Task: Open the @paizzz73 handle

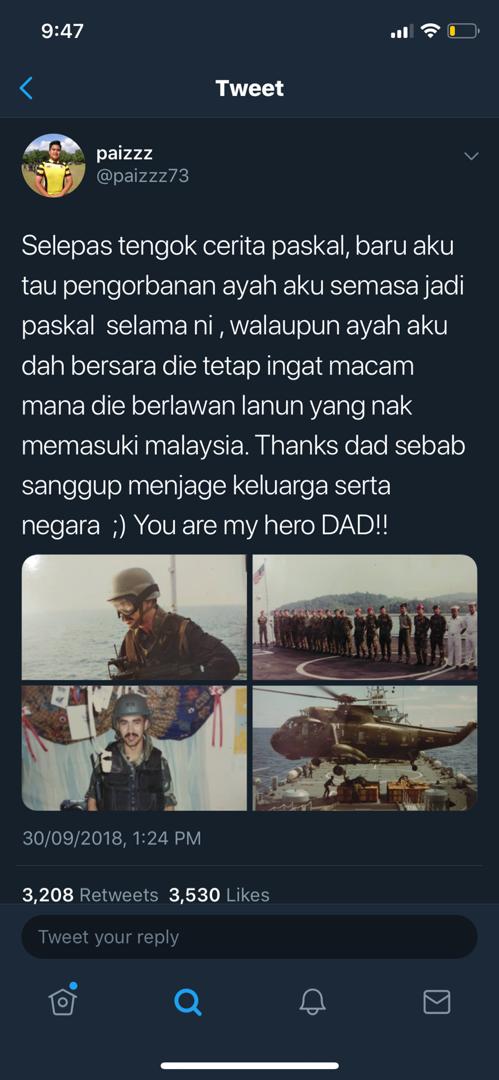Action: click(142, 176)
